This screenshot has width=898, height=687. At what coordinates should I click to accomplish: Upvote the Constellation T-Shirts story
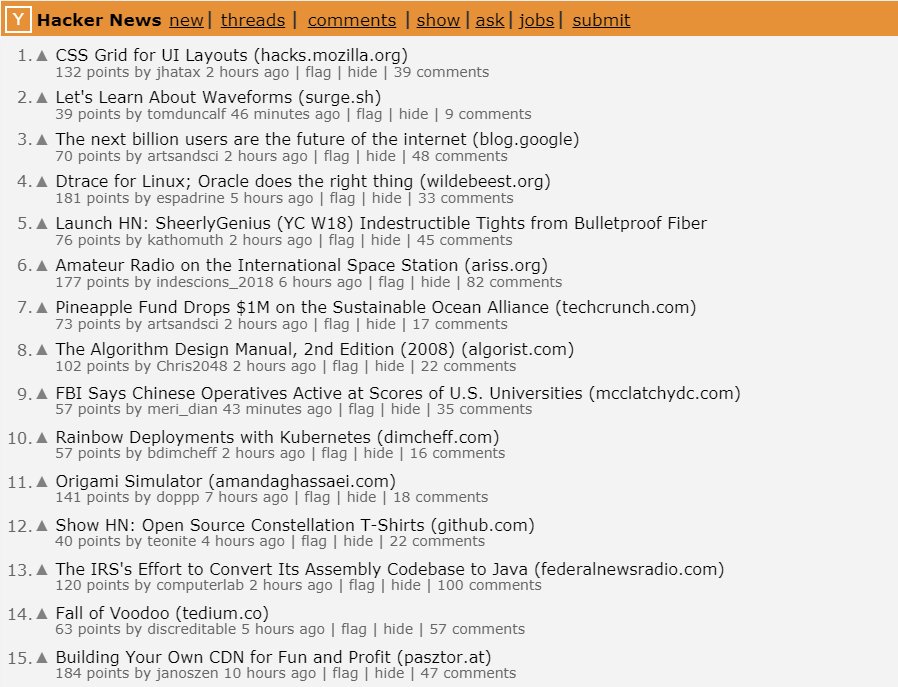[x=42, y=526]
